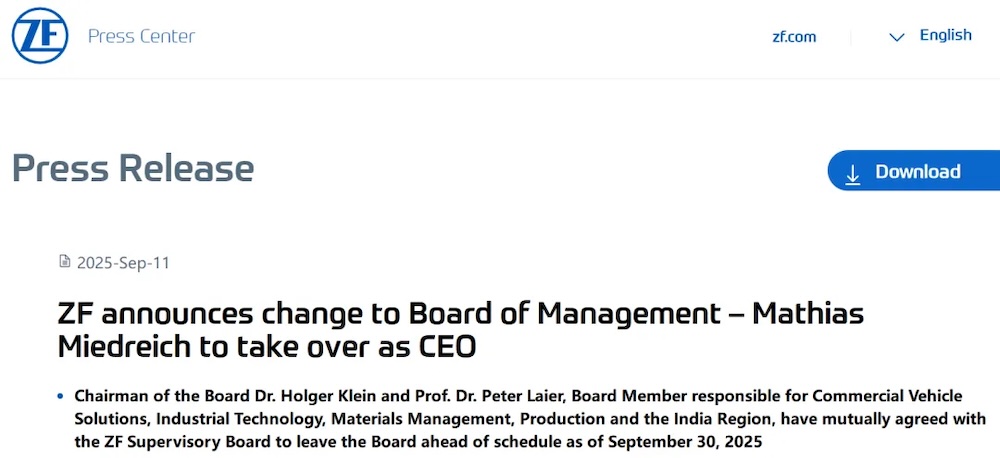Screen dimensions: 1000x458
Task: Click the Download button label
Action: pos(917,172)
